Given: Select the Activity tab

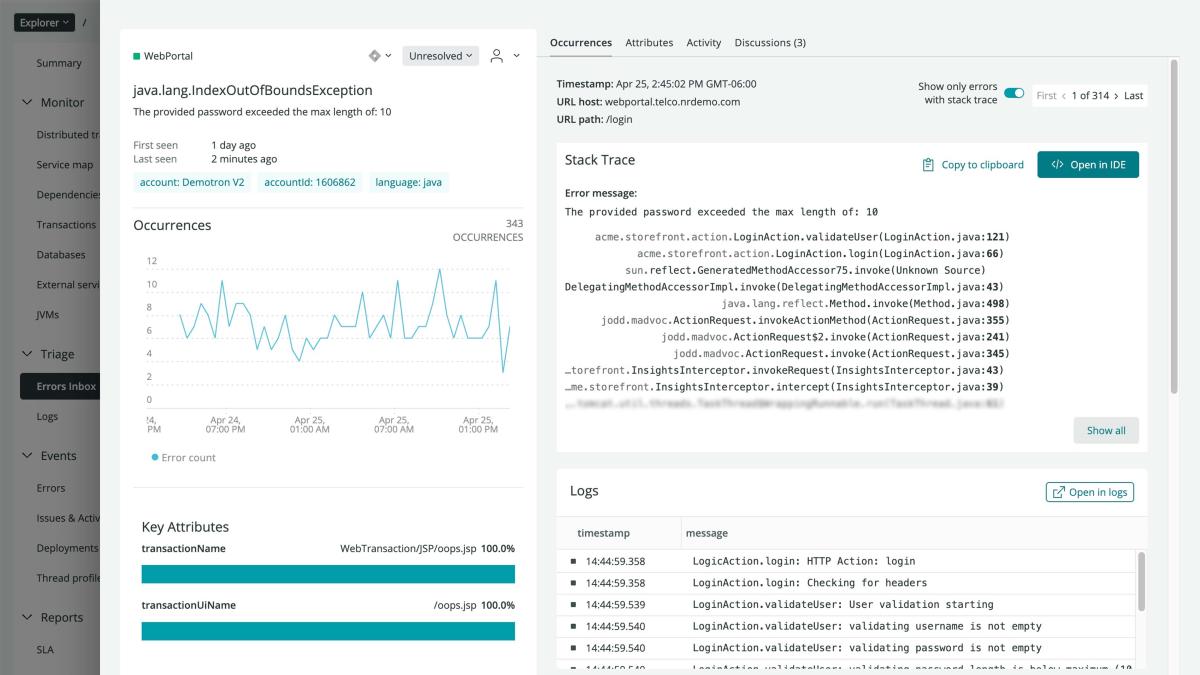Looking at the screenshot, I should (704, 42).
